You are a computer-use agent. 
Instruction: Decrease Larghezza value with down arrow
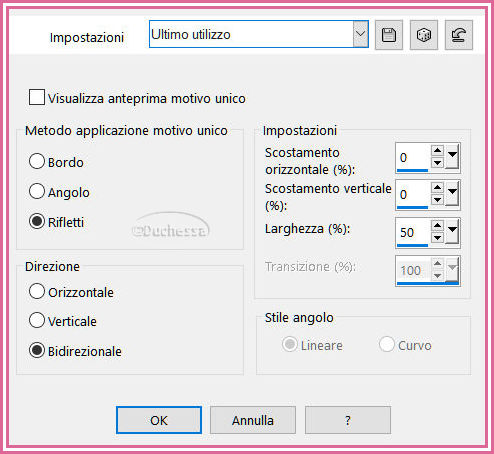click(437, 238)
